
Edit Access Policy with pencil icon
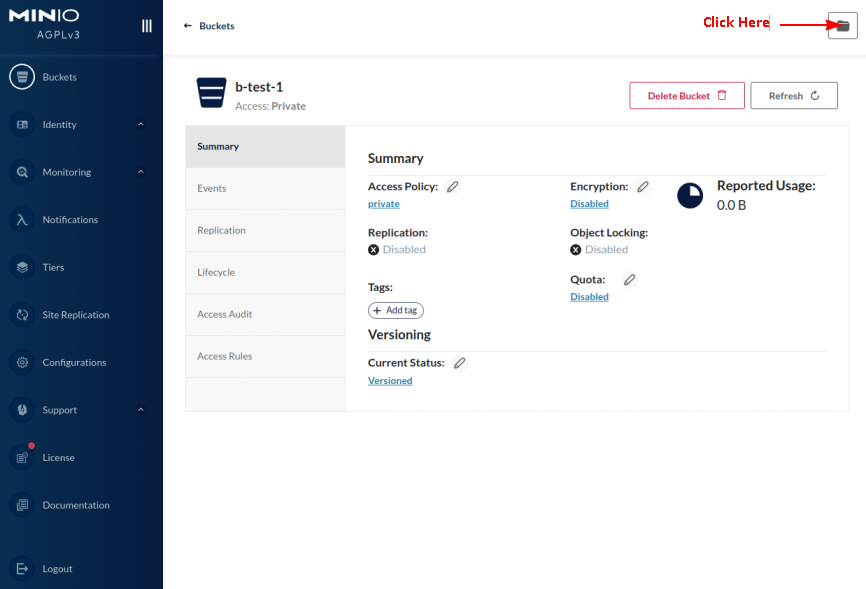453,187
